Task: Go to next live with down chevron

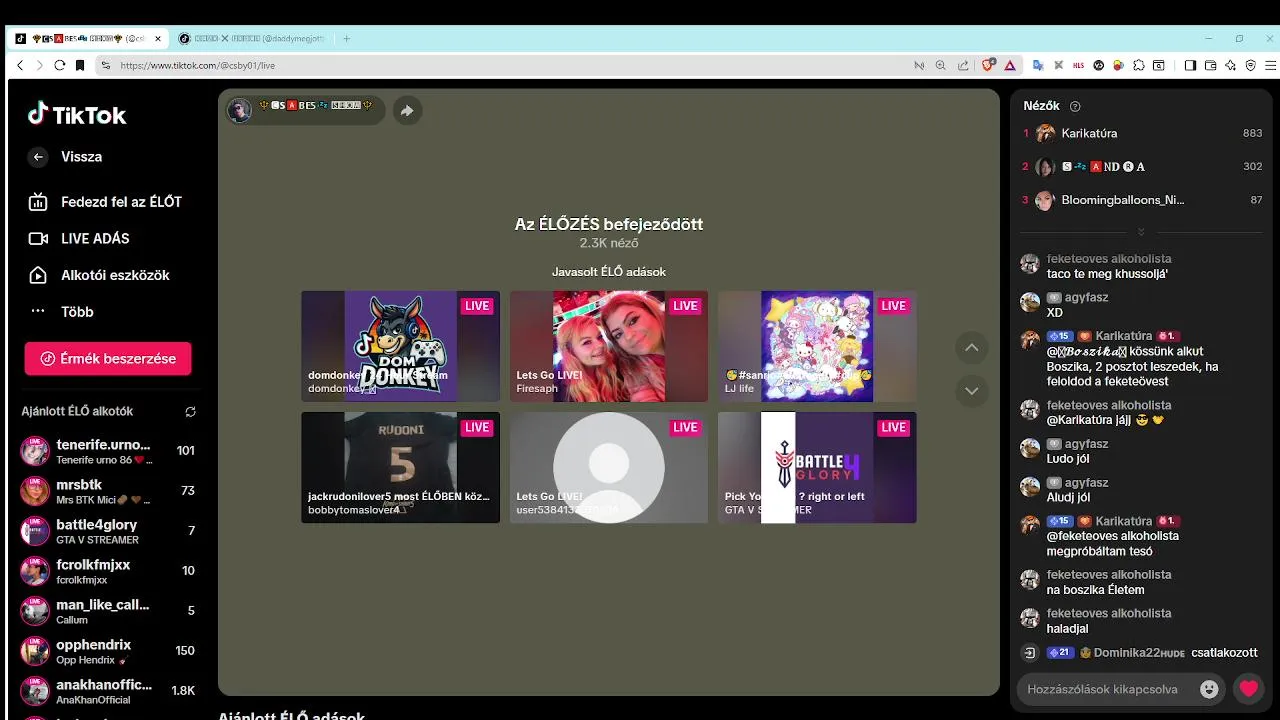Action: 971,391
